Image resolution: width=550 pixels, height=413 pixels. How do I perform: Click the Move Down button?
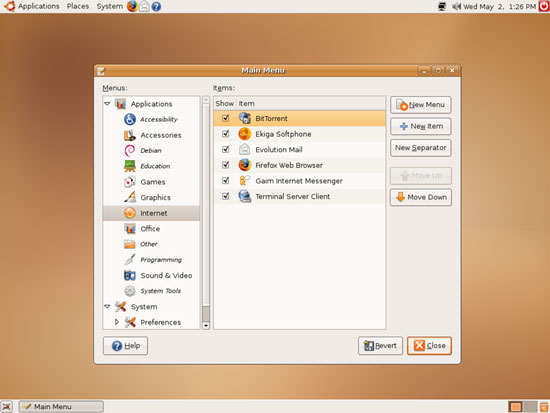point(421,197)
